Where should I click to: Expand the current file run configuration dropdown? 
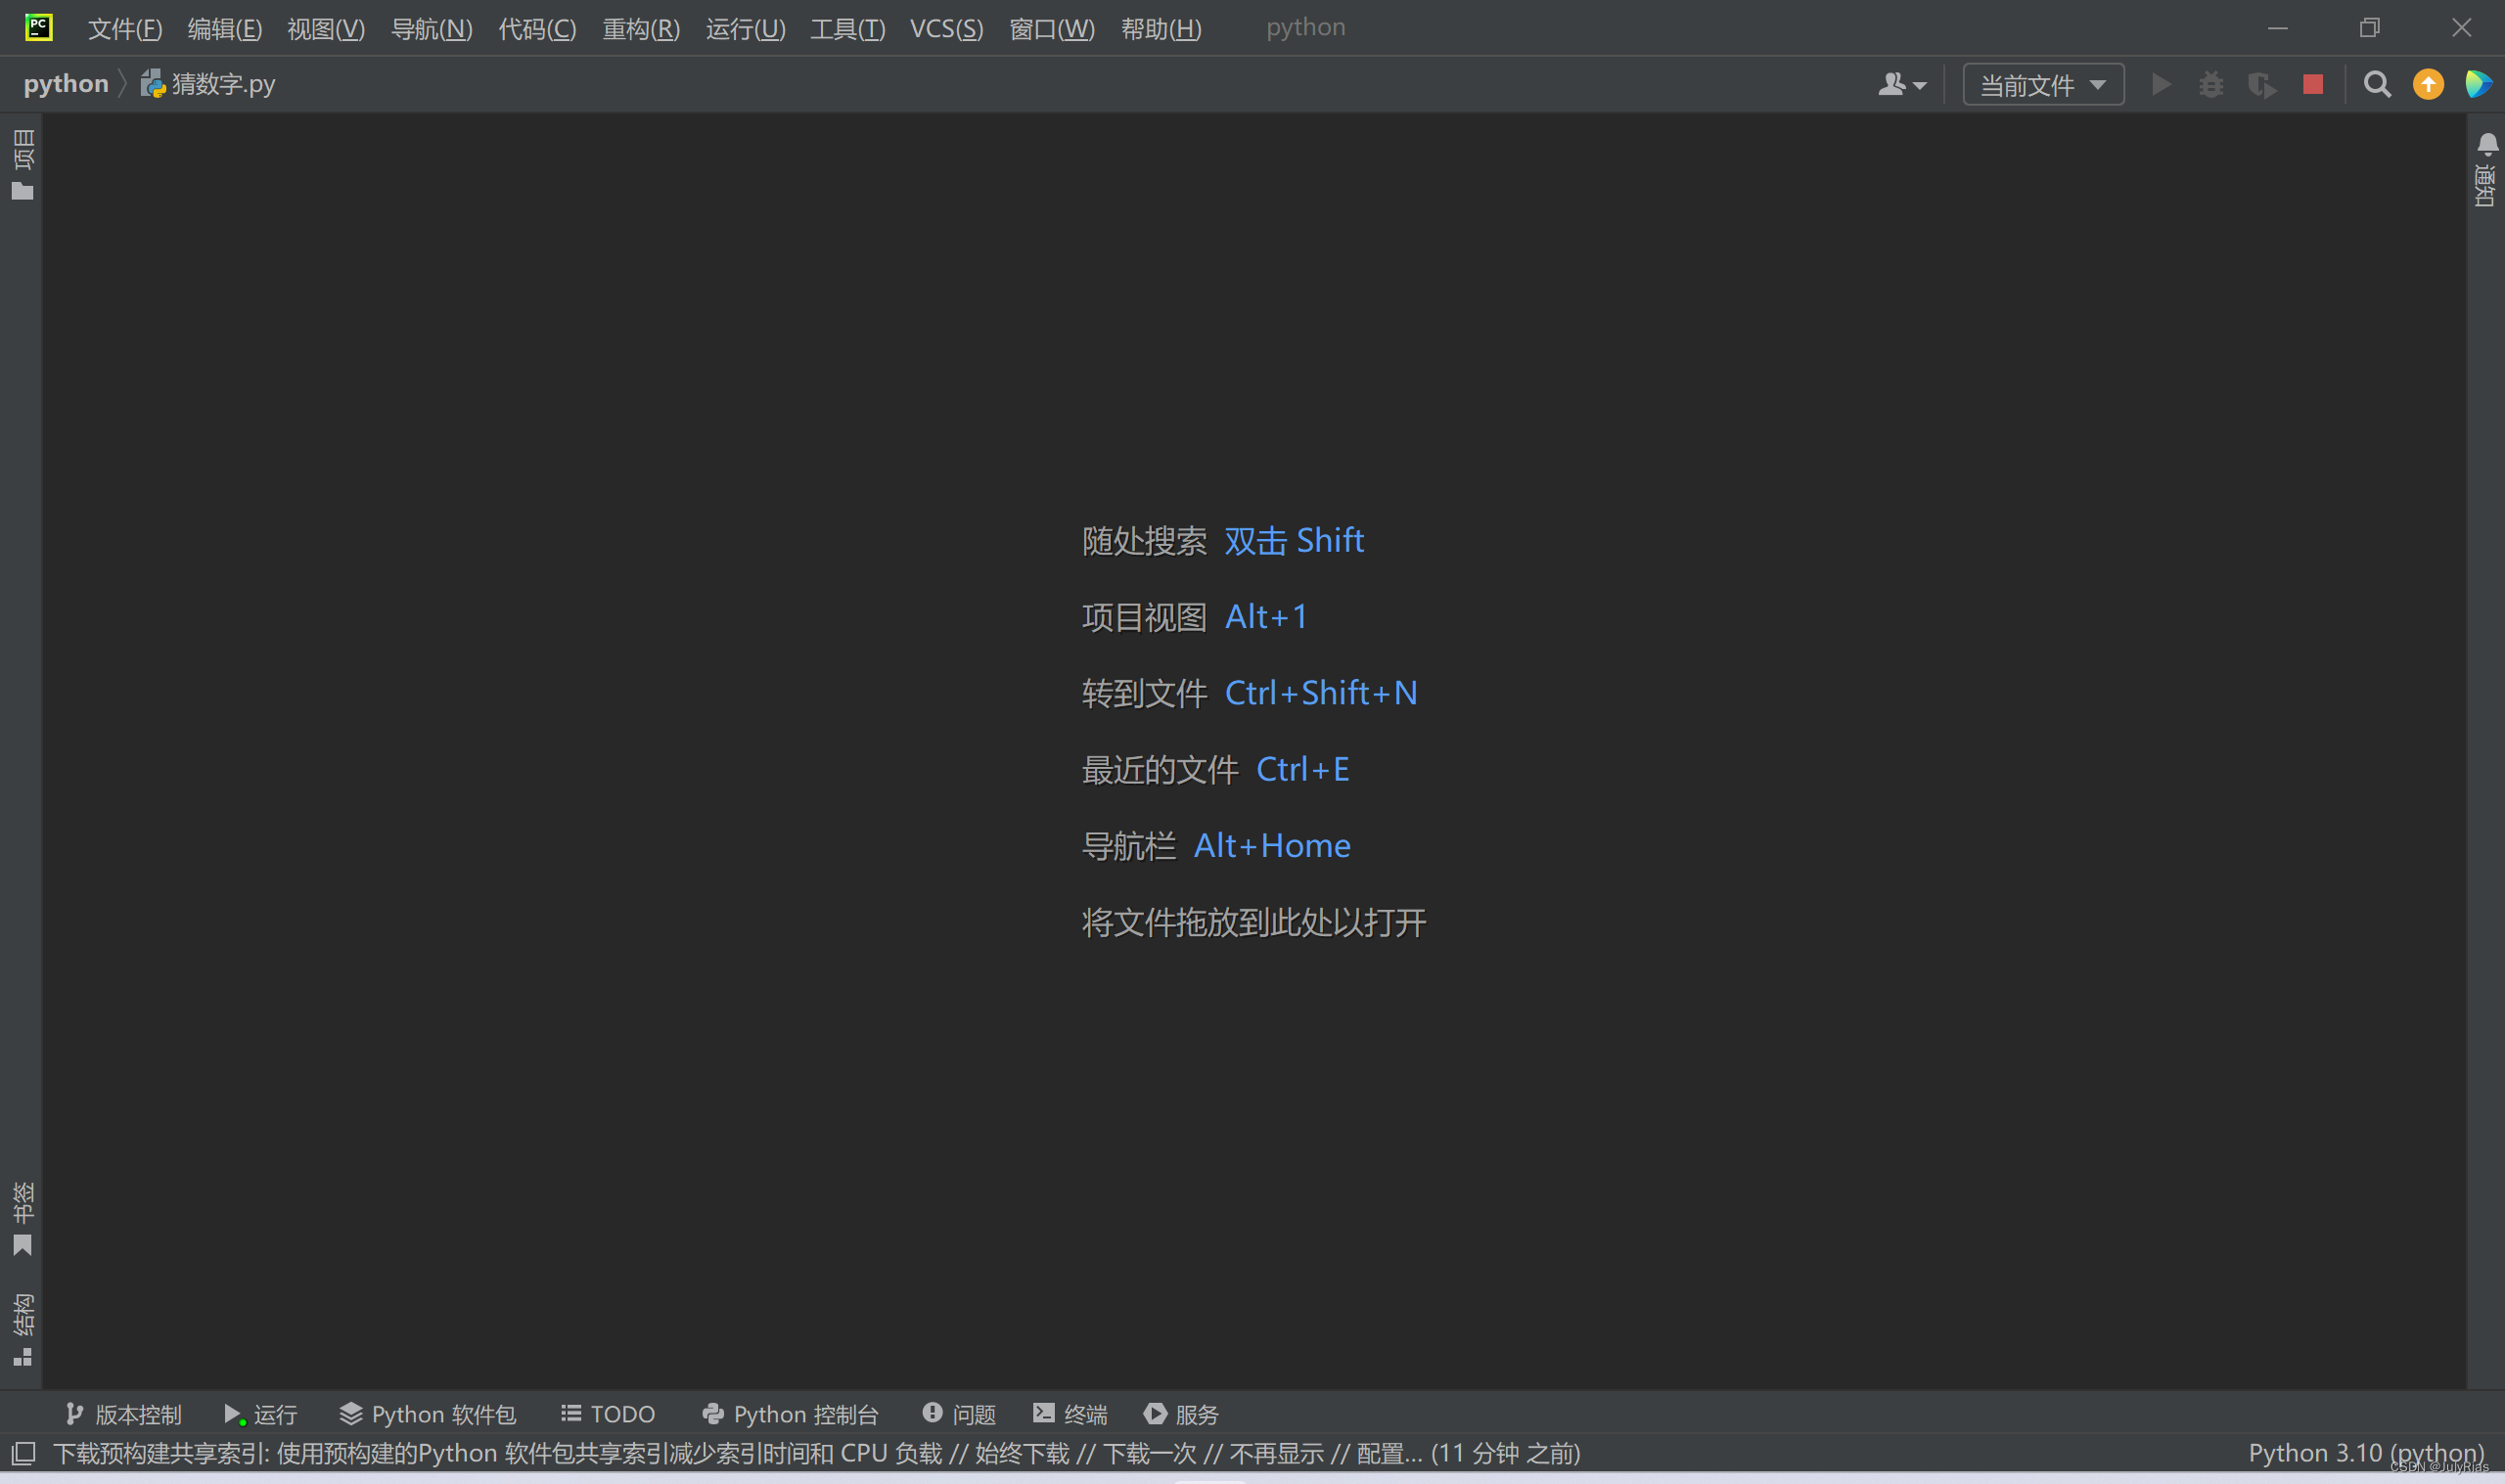pyautogui.click(x=2043, y=85)
